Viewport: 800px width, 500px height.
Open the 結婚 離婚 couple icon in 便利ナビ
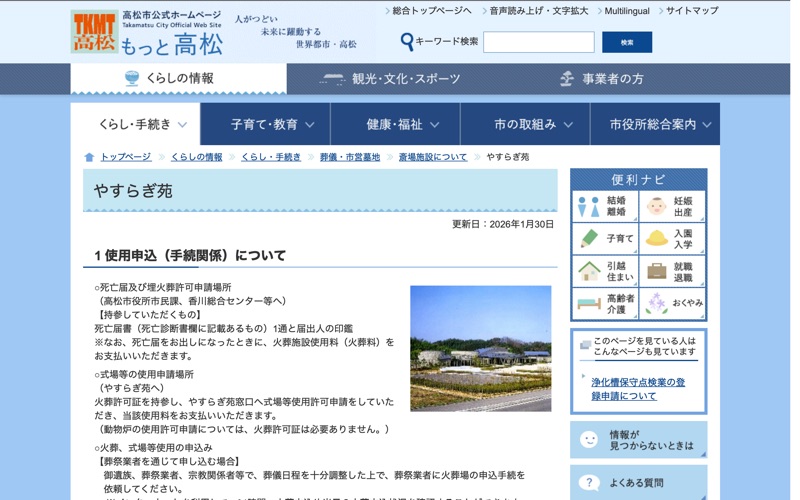point(588,206)
